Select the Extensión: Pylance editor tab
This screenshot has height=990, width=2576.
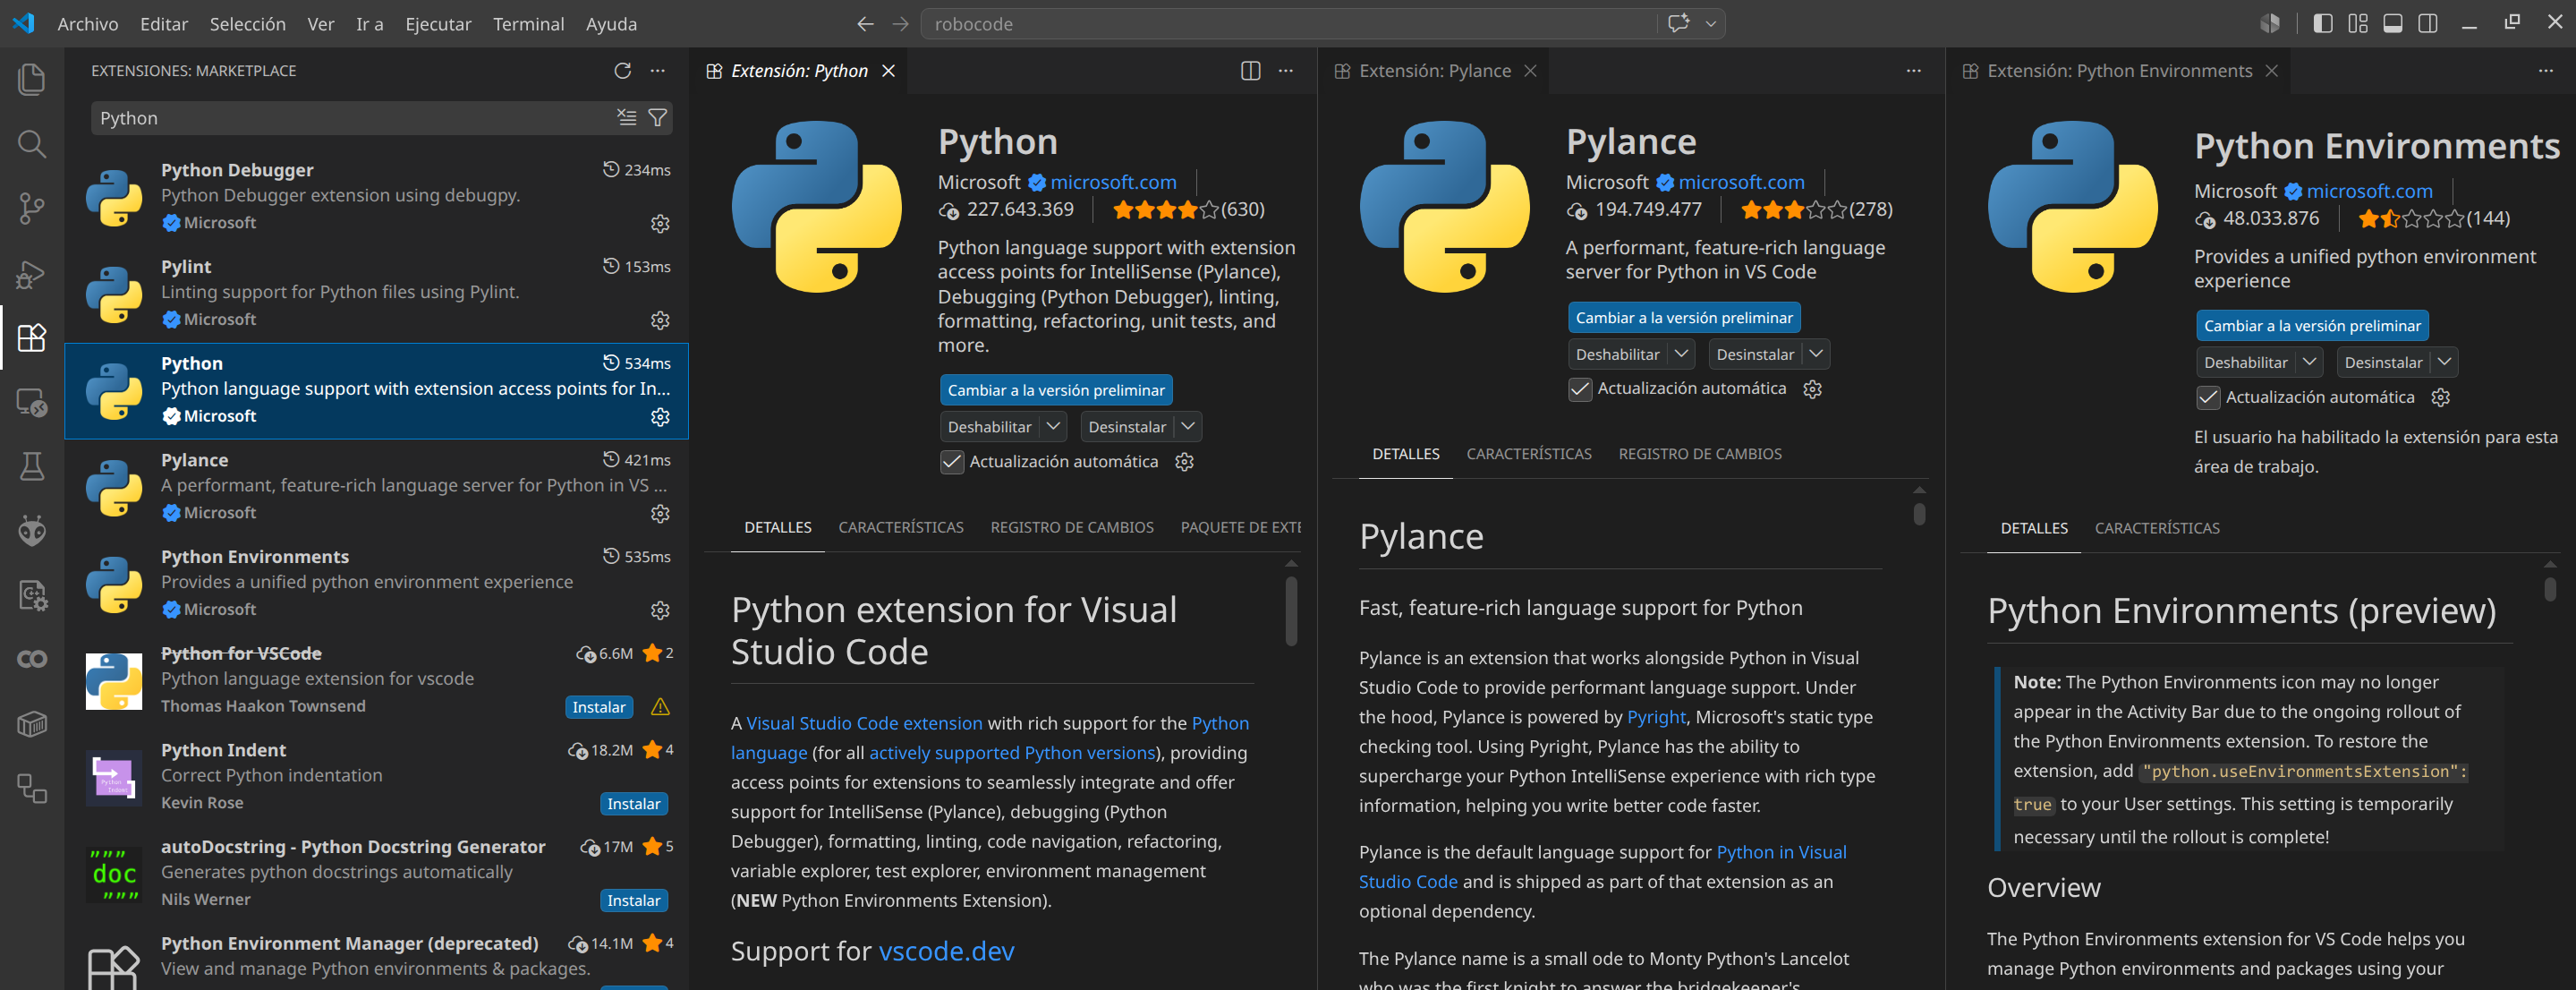1434,71
